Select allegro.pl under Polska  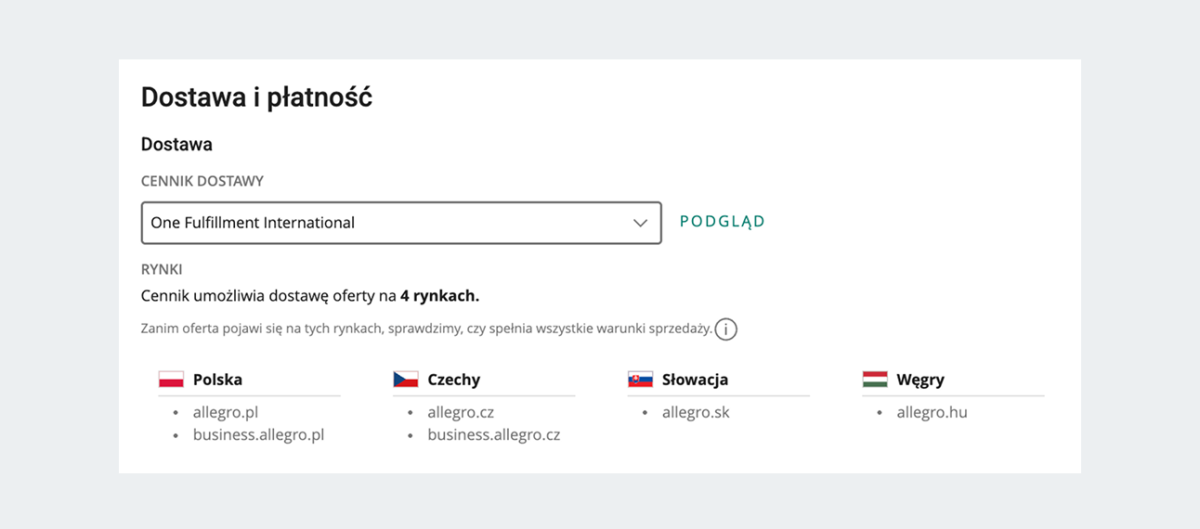226,412
